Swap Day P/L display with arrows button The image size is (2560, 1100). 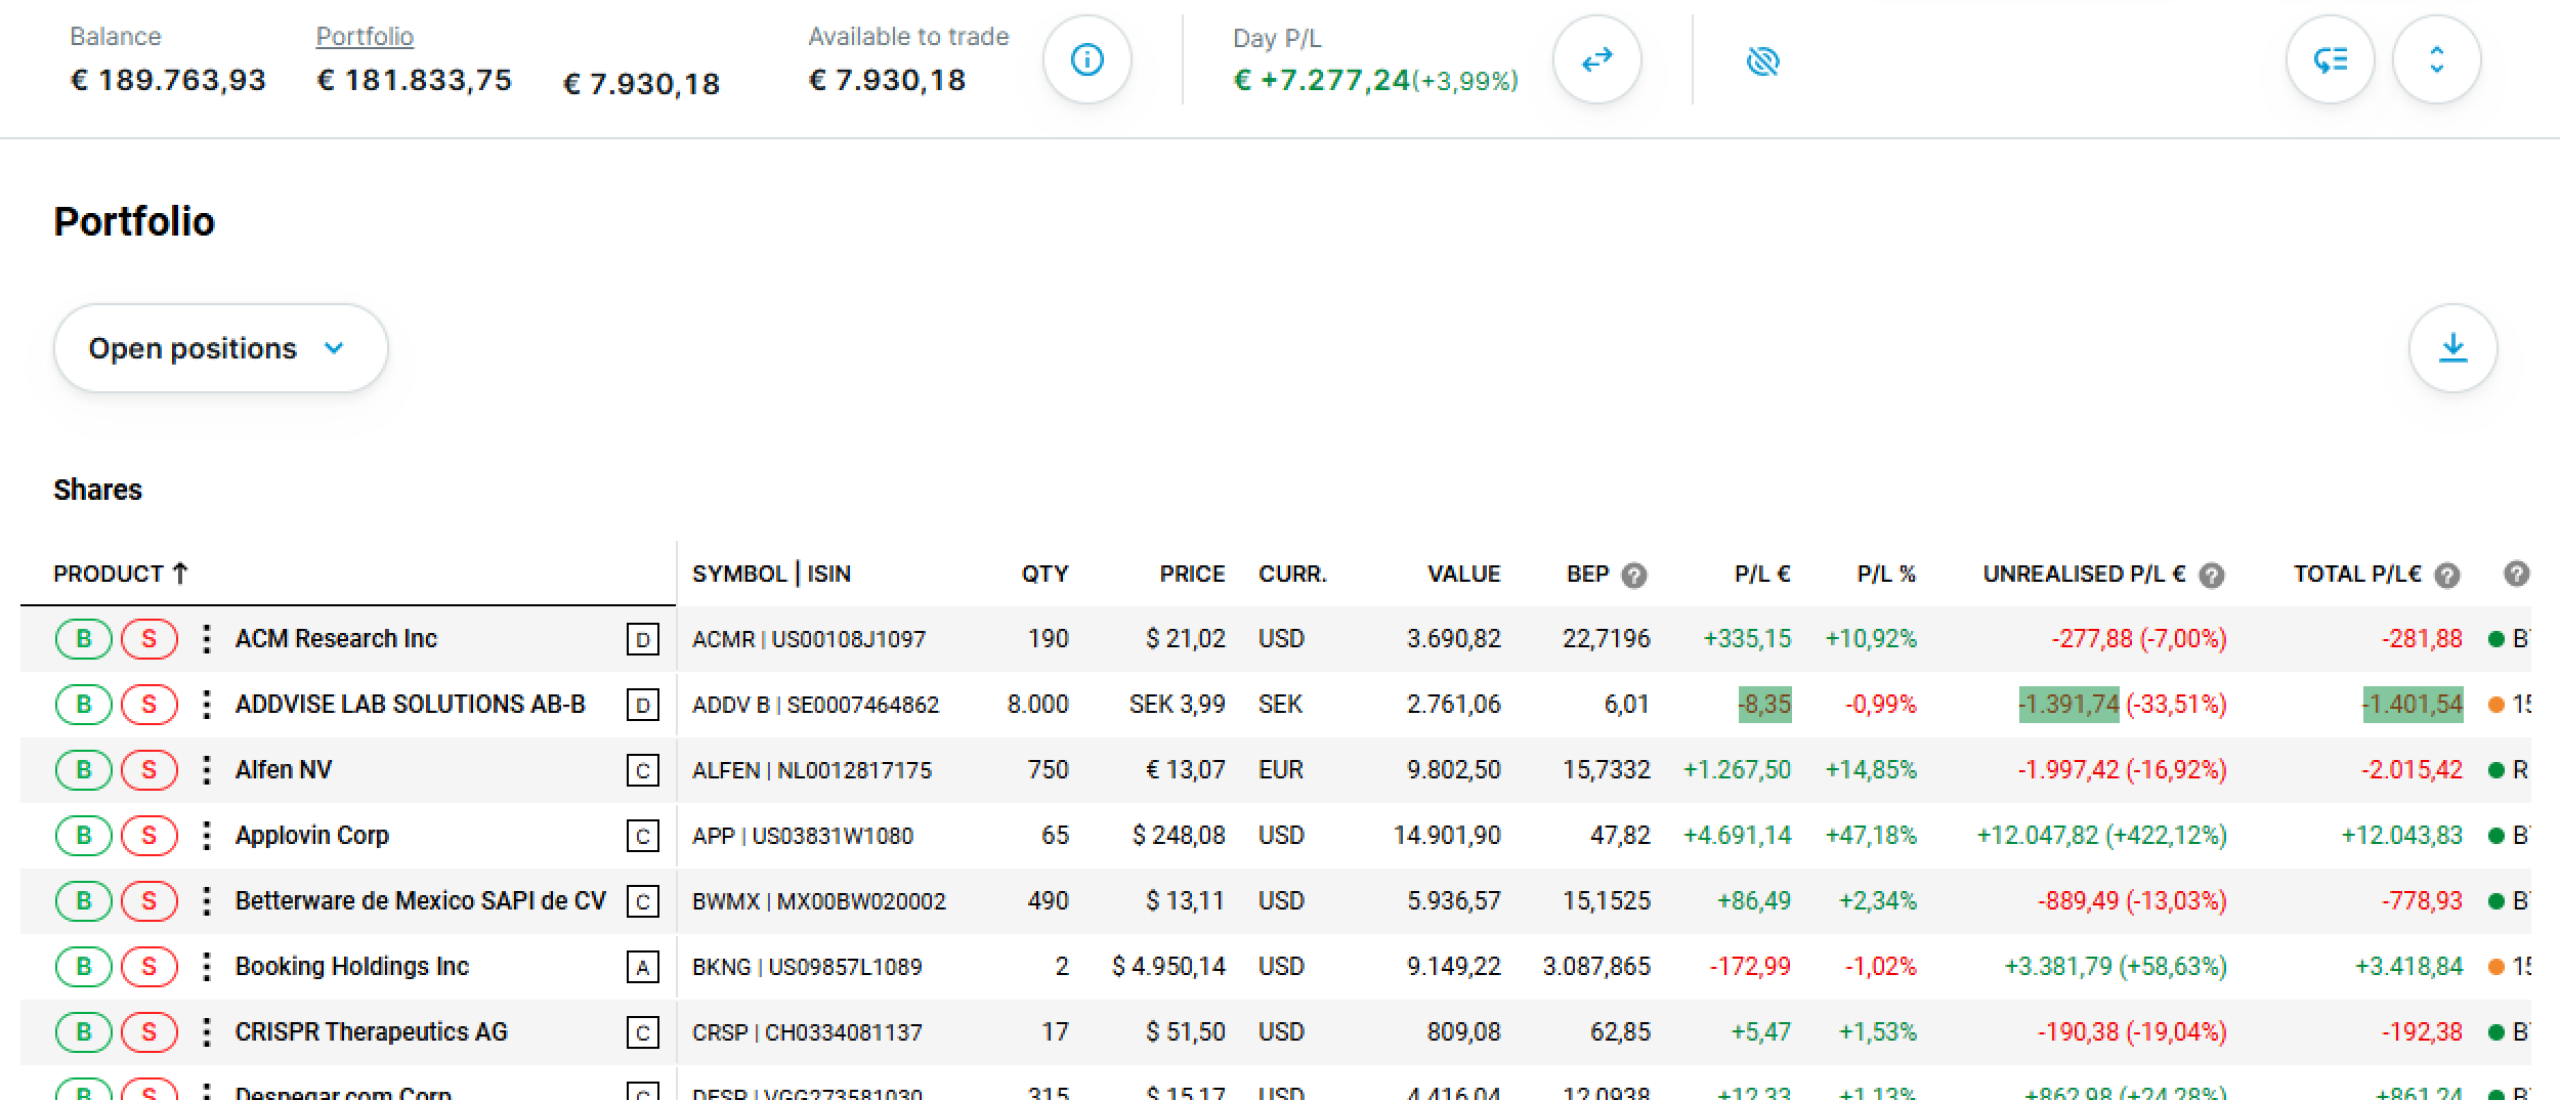tap(1597, 60)
